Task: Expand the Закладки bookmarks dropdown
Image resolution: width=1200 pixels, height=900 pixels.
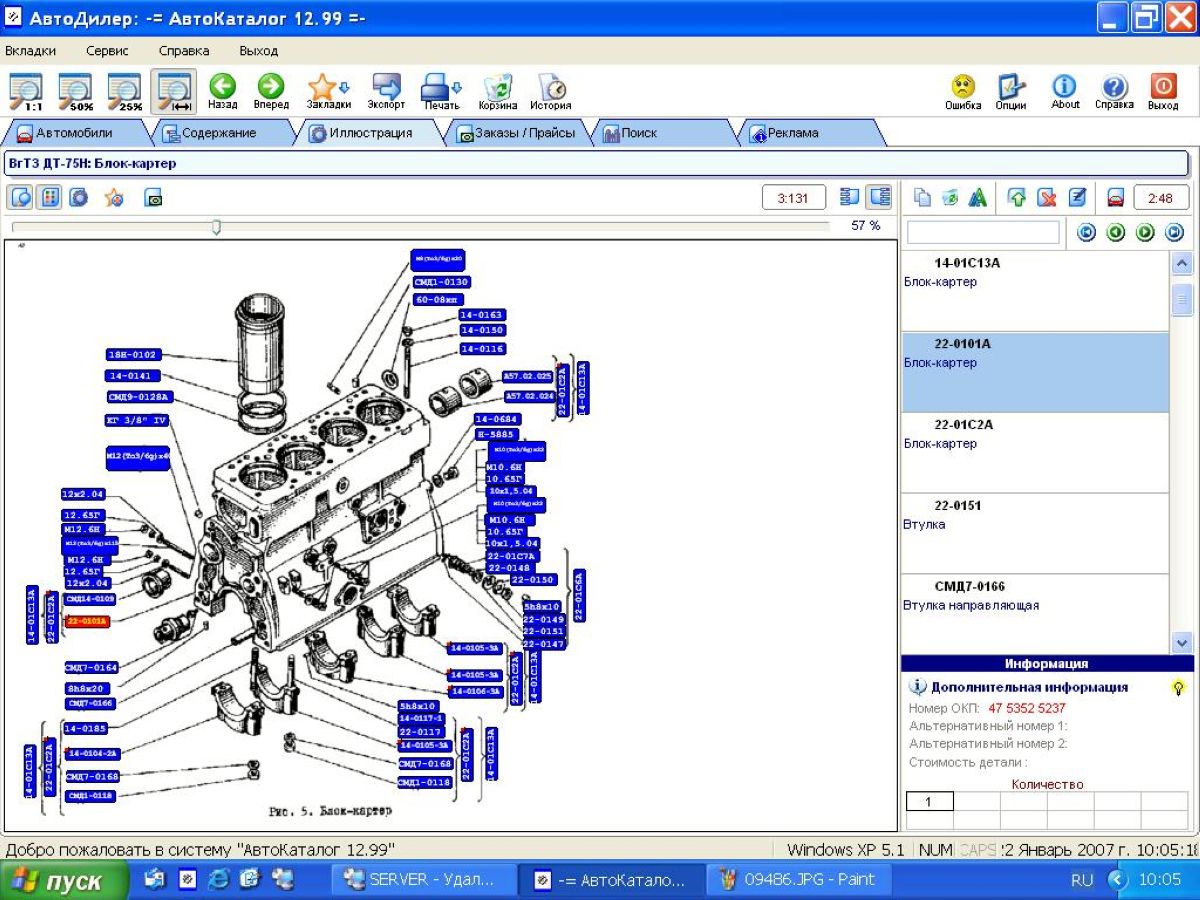Action: pos(345,87)
